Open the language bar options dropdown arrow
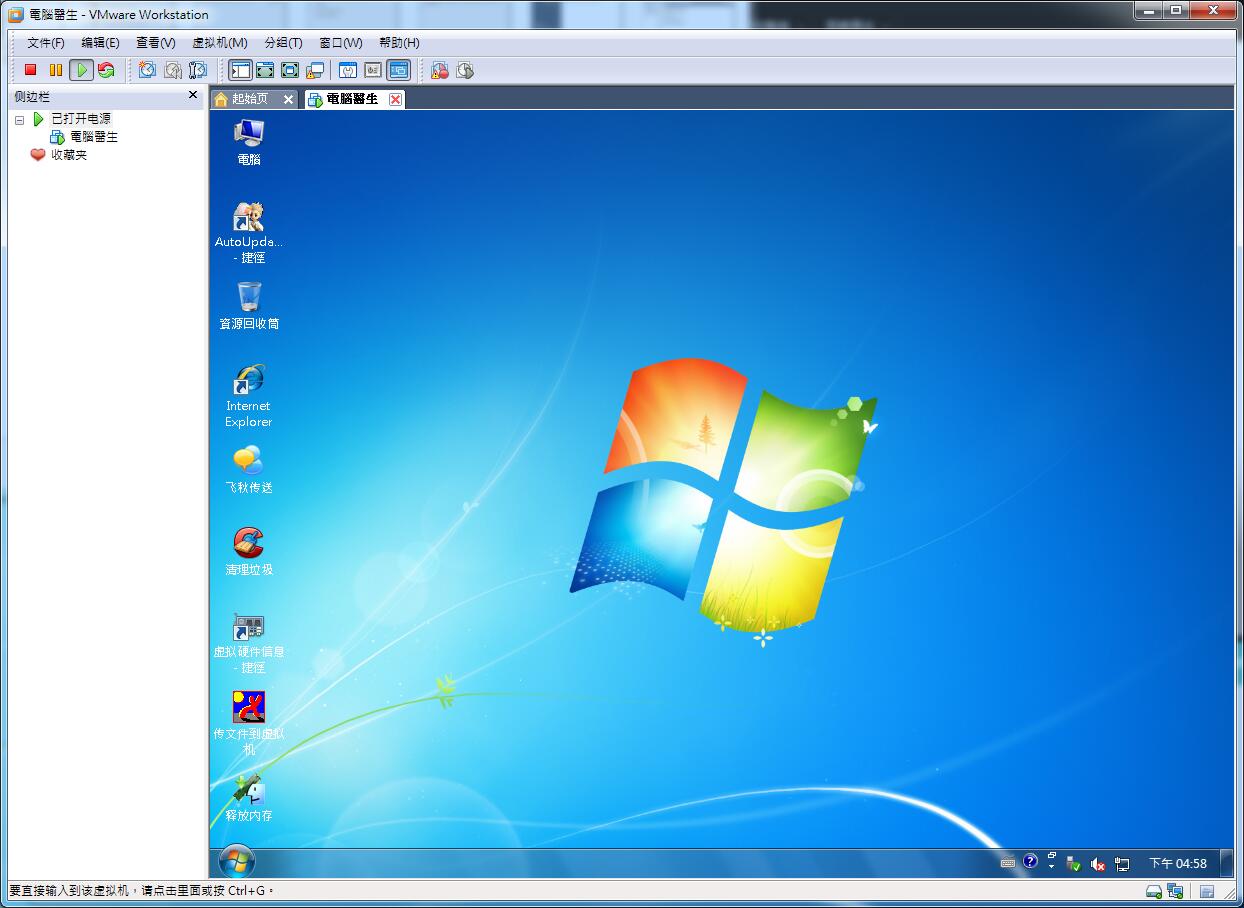Image resolution: width=1244 pixels, height=908 pixels. point(1051,867)
